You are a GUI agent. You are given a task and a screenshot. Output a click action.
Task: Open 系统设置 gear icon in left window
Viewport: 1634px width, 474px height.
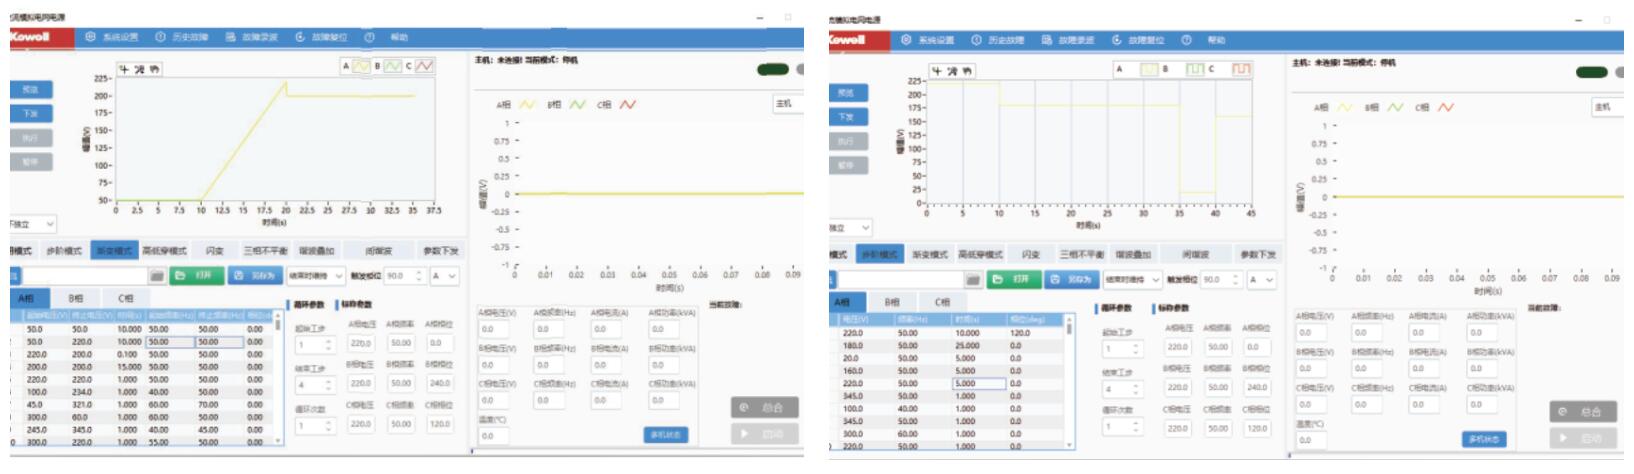(x=90, y=37)
